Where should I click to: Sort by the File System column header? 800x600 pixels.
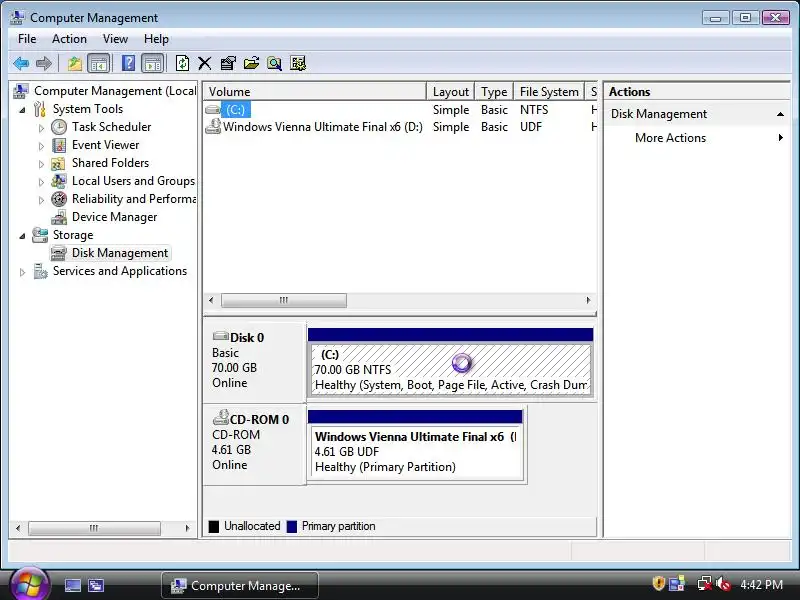click(x=549, y=92)
